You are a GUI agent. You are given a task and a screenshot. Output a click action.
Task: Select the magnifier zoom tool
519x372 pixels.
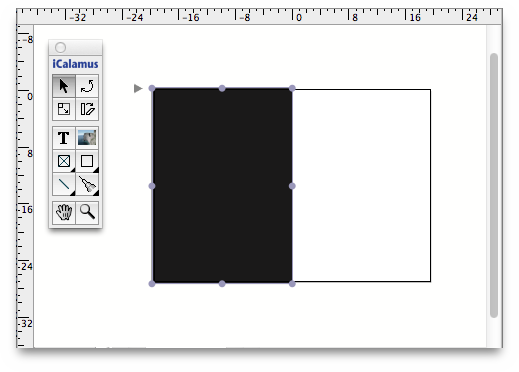click(x=87, y=212)
